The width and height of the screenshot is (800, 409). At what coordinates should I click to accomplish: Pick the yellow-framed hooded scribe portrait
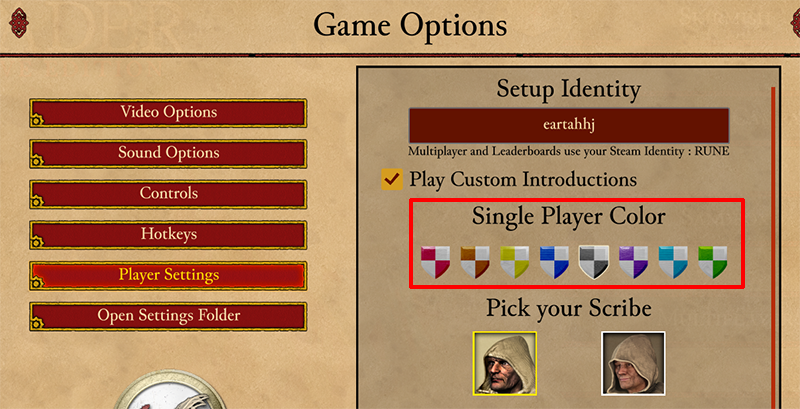pyautogui.click(x=505, y=363)
